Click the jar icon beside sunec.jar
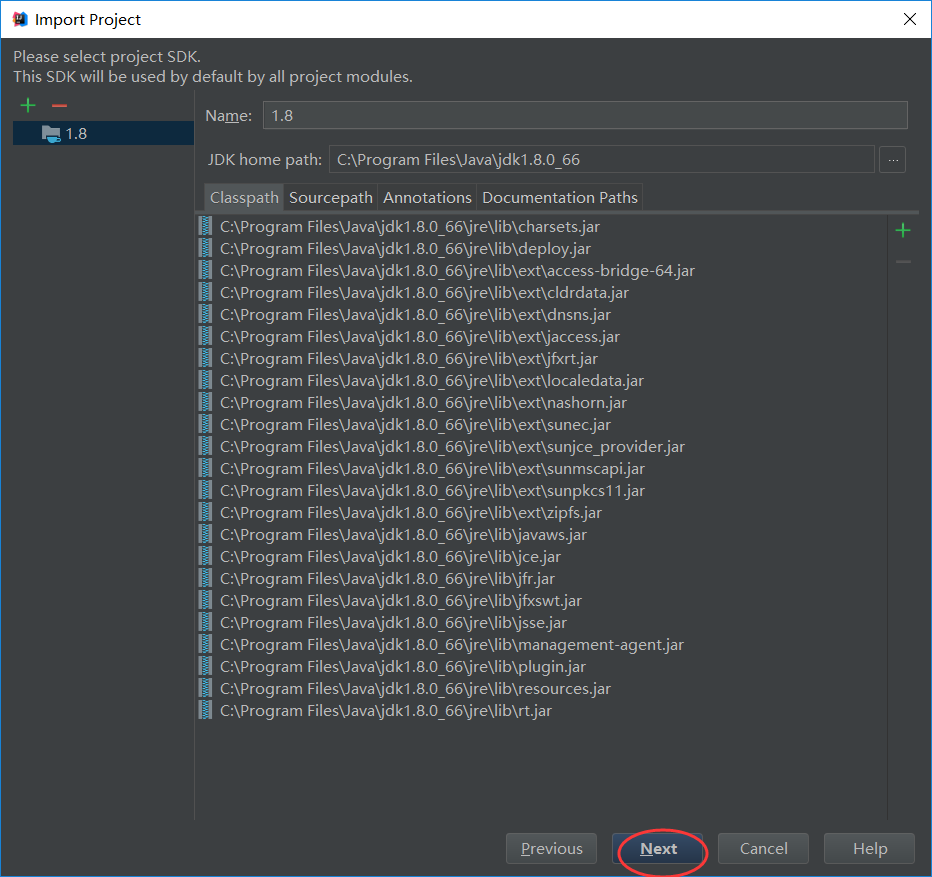The image size is (932, 877). tap(206, 425)
